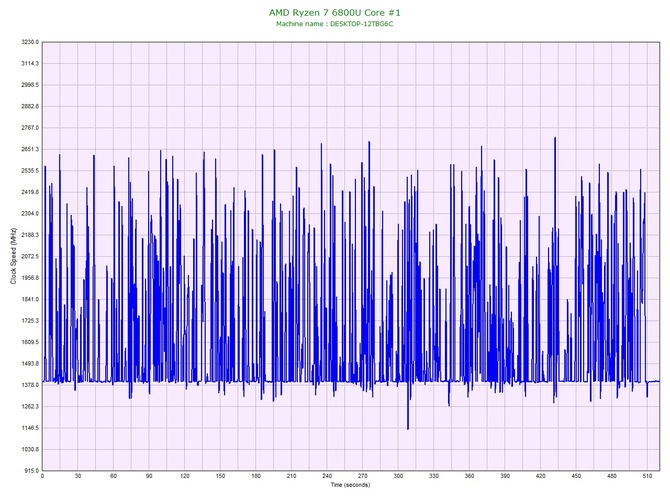Click the y-axis value 2072.5
Image resolution: width=670 pixels, height=502 pixels.
tap(30, 256)
